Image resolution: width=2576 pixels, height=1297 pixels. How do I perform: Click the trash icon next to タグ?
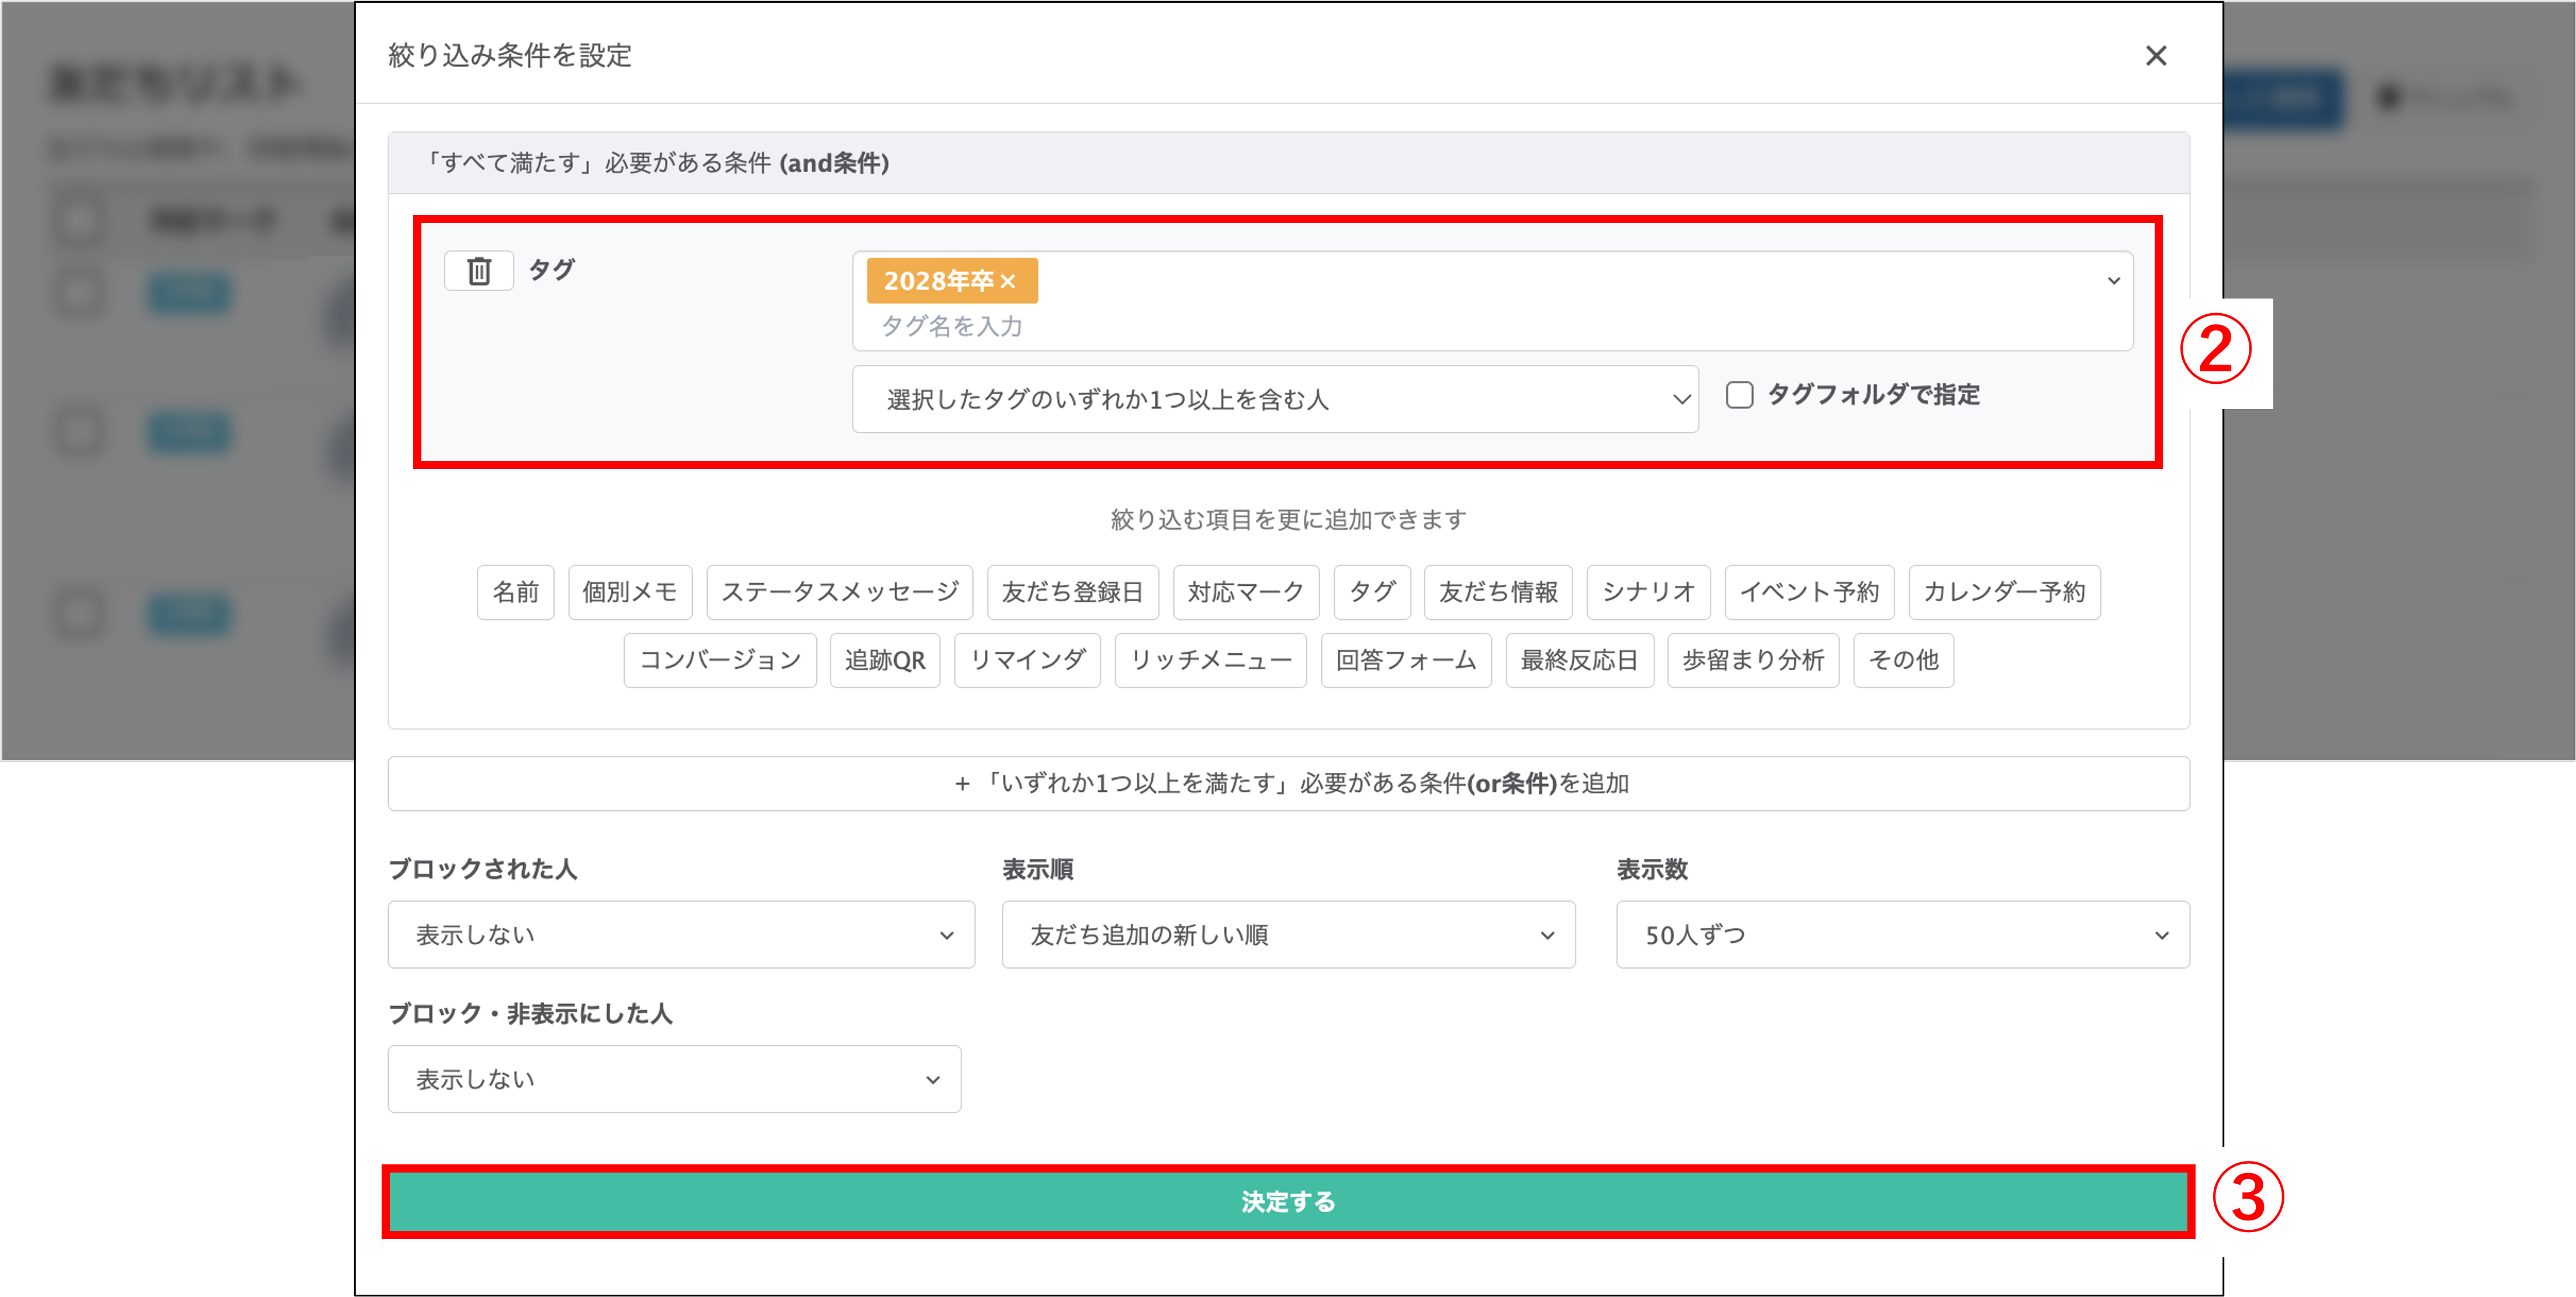click(x=479, y=271)
